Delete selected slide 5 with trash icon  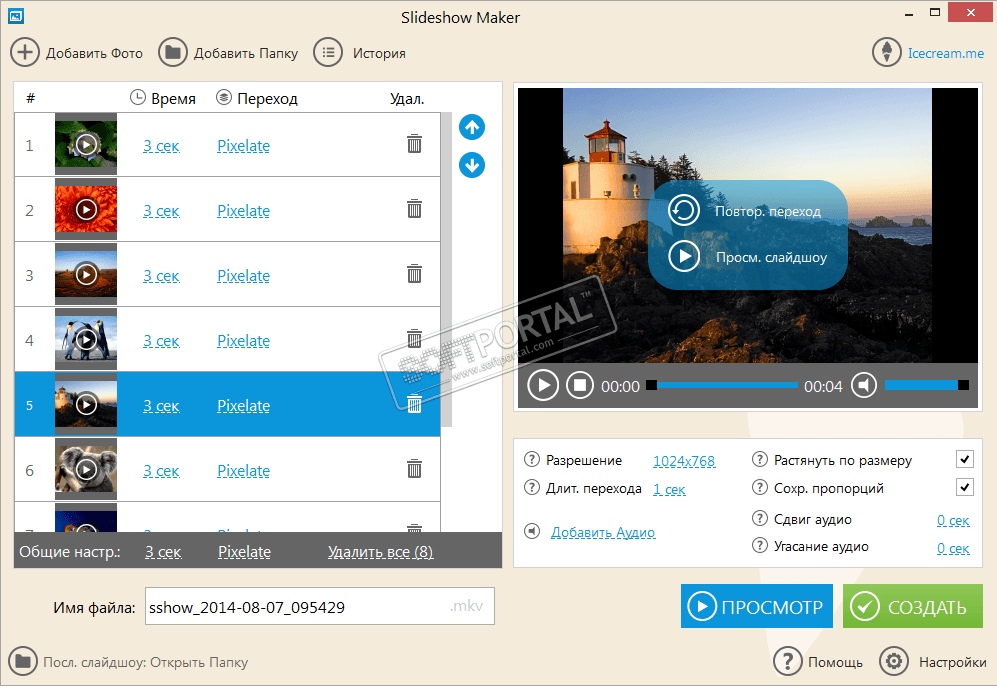pos(414,404)
